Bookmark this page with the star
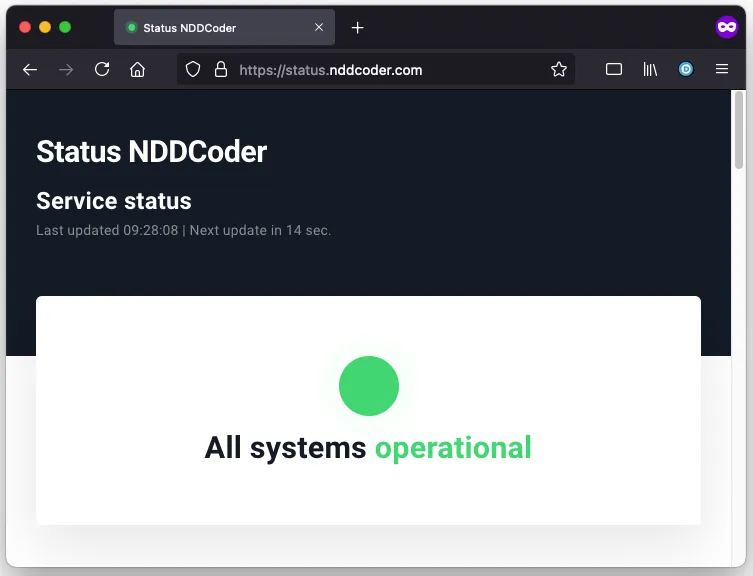The height and width of the screenshot is (576, 753). [559, 70]
